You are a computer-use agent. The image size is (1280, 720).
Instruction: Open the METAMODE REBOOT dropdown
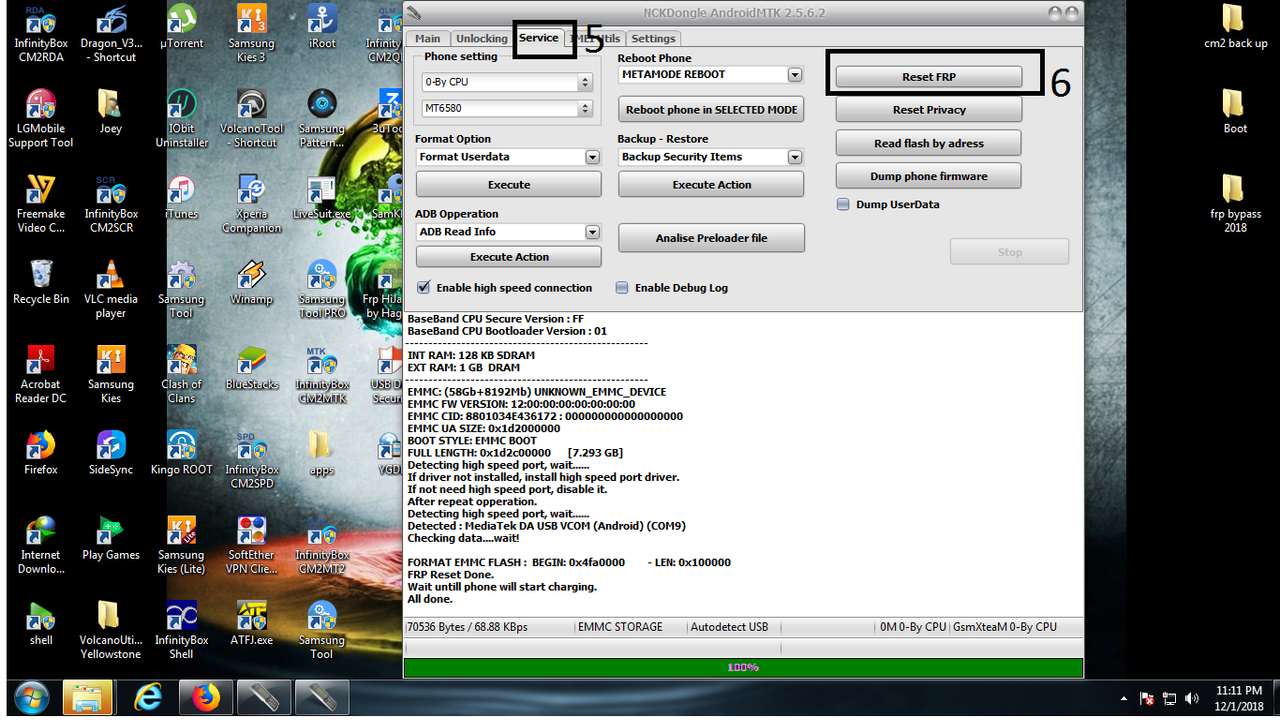click(794, 75)
